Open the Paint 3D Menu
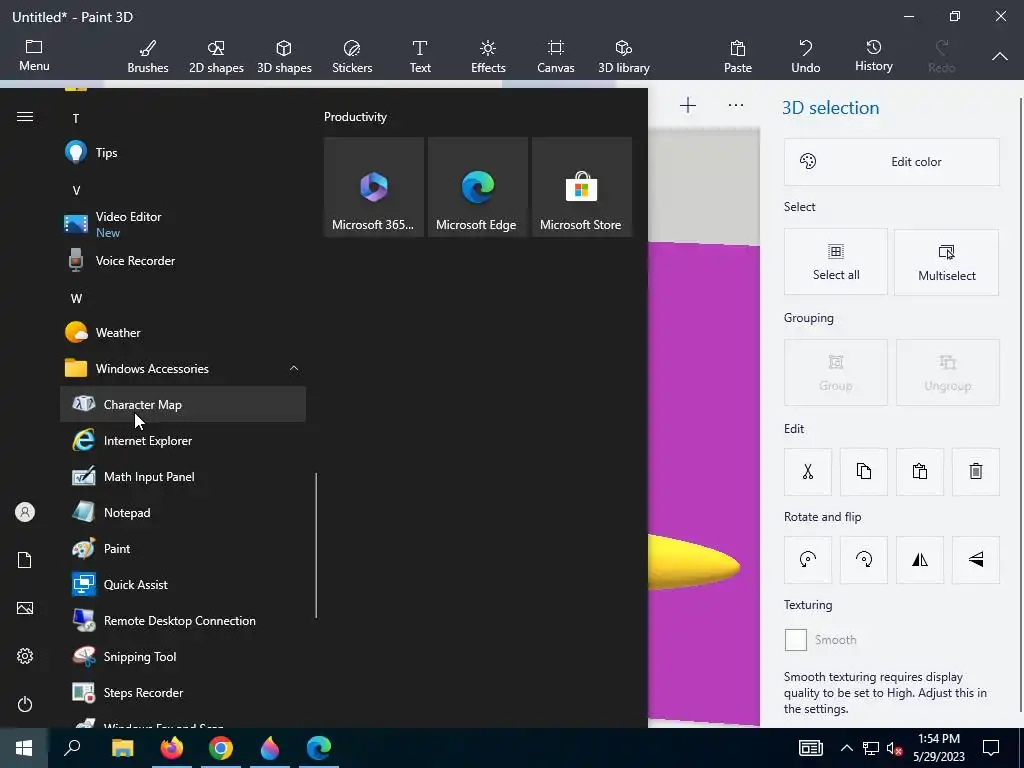This screenshot has width=1024, height=768. pyautogui.click(x=34, y=56)
